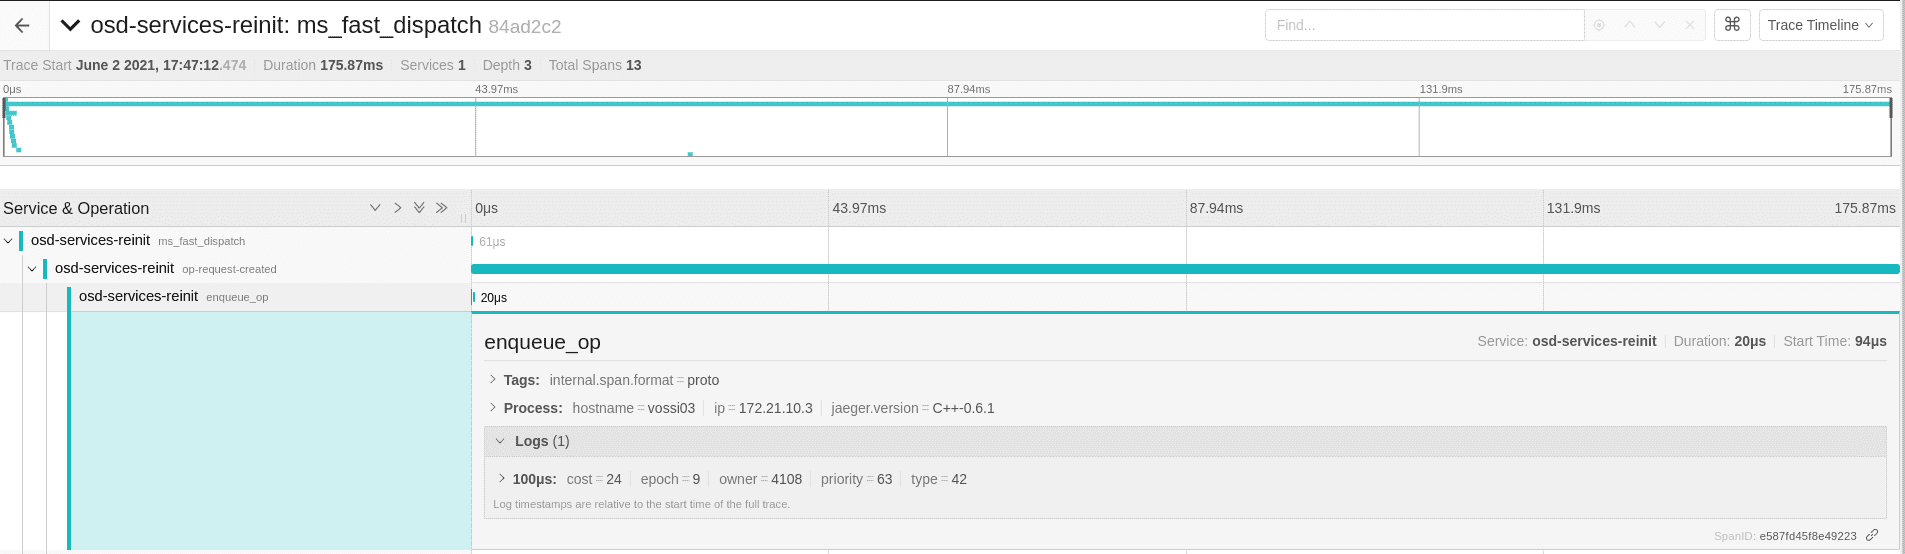Open the Trace Timeline dropdown
The width and height of the screenshot is (1905, 554).
tap(1820, 25)
